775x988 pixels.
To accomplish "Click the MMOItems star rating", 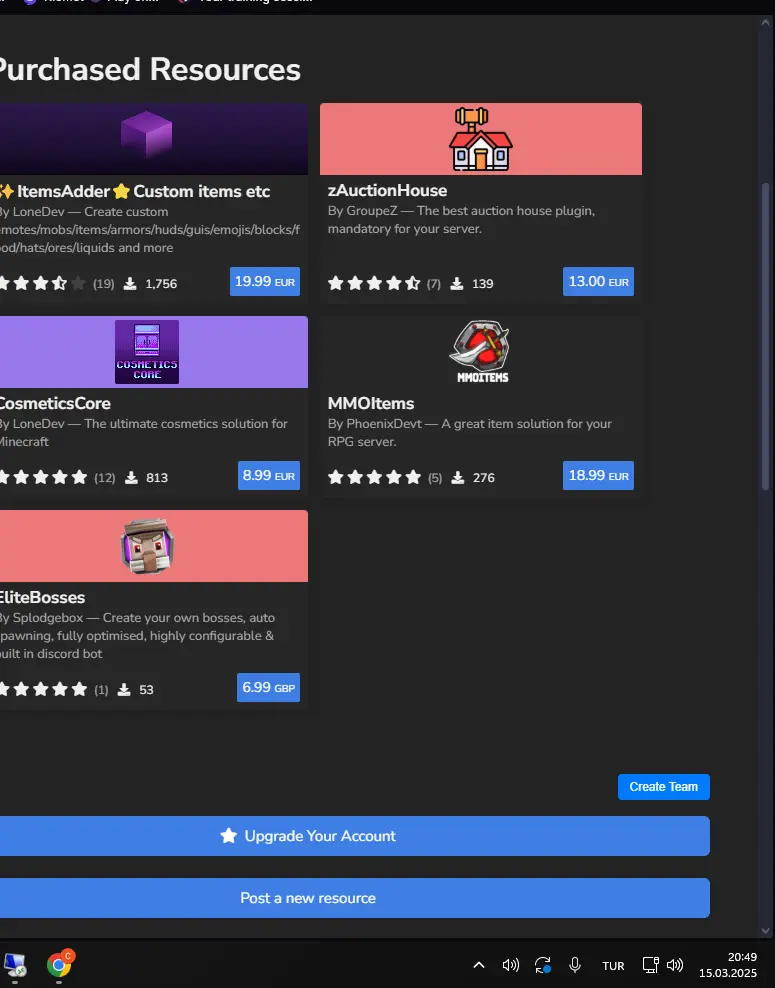I will (374, 478).
